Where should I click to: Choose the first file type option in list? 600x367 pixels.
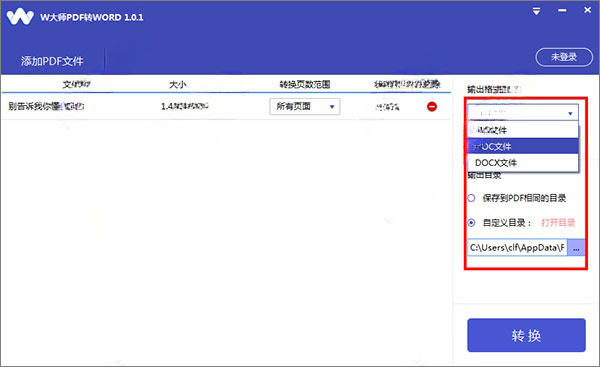pos(523,130)
